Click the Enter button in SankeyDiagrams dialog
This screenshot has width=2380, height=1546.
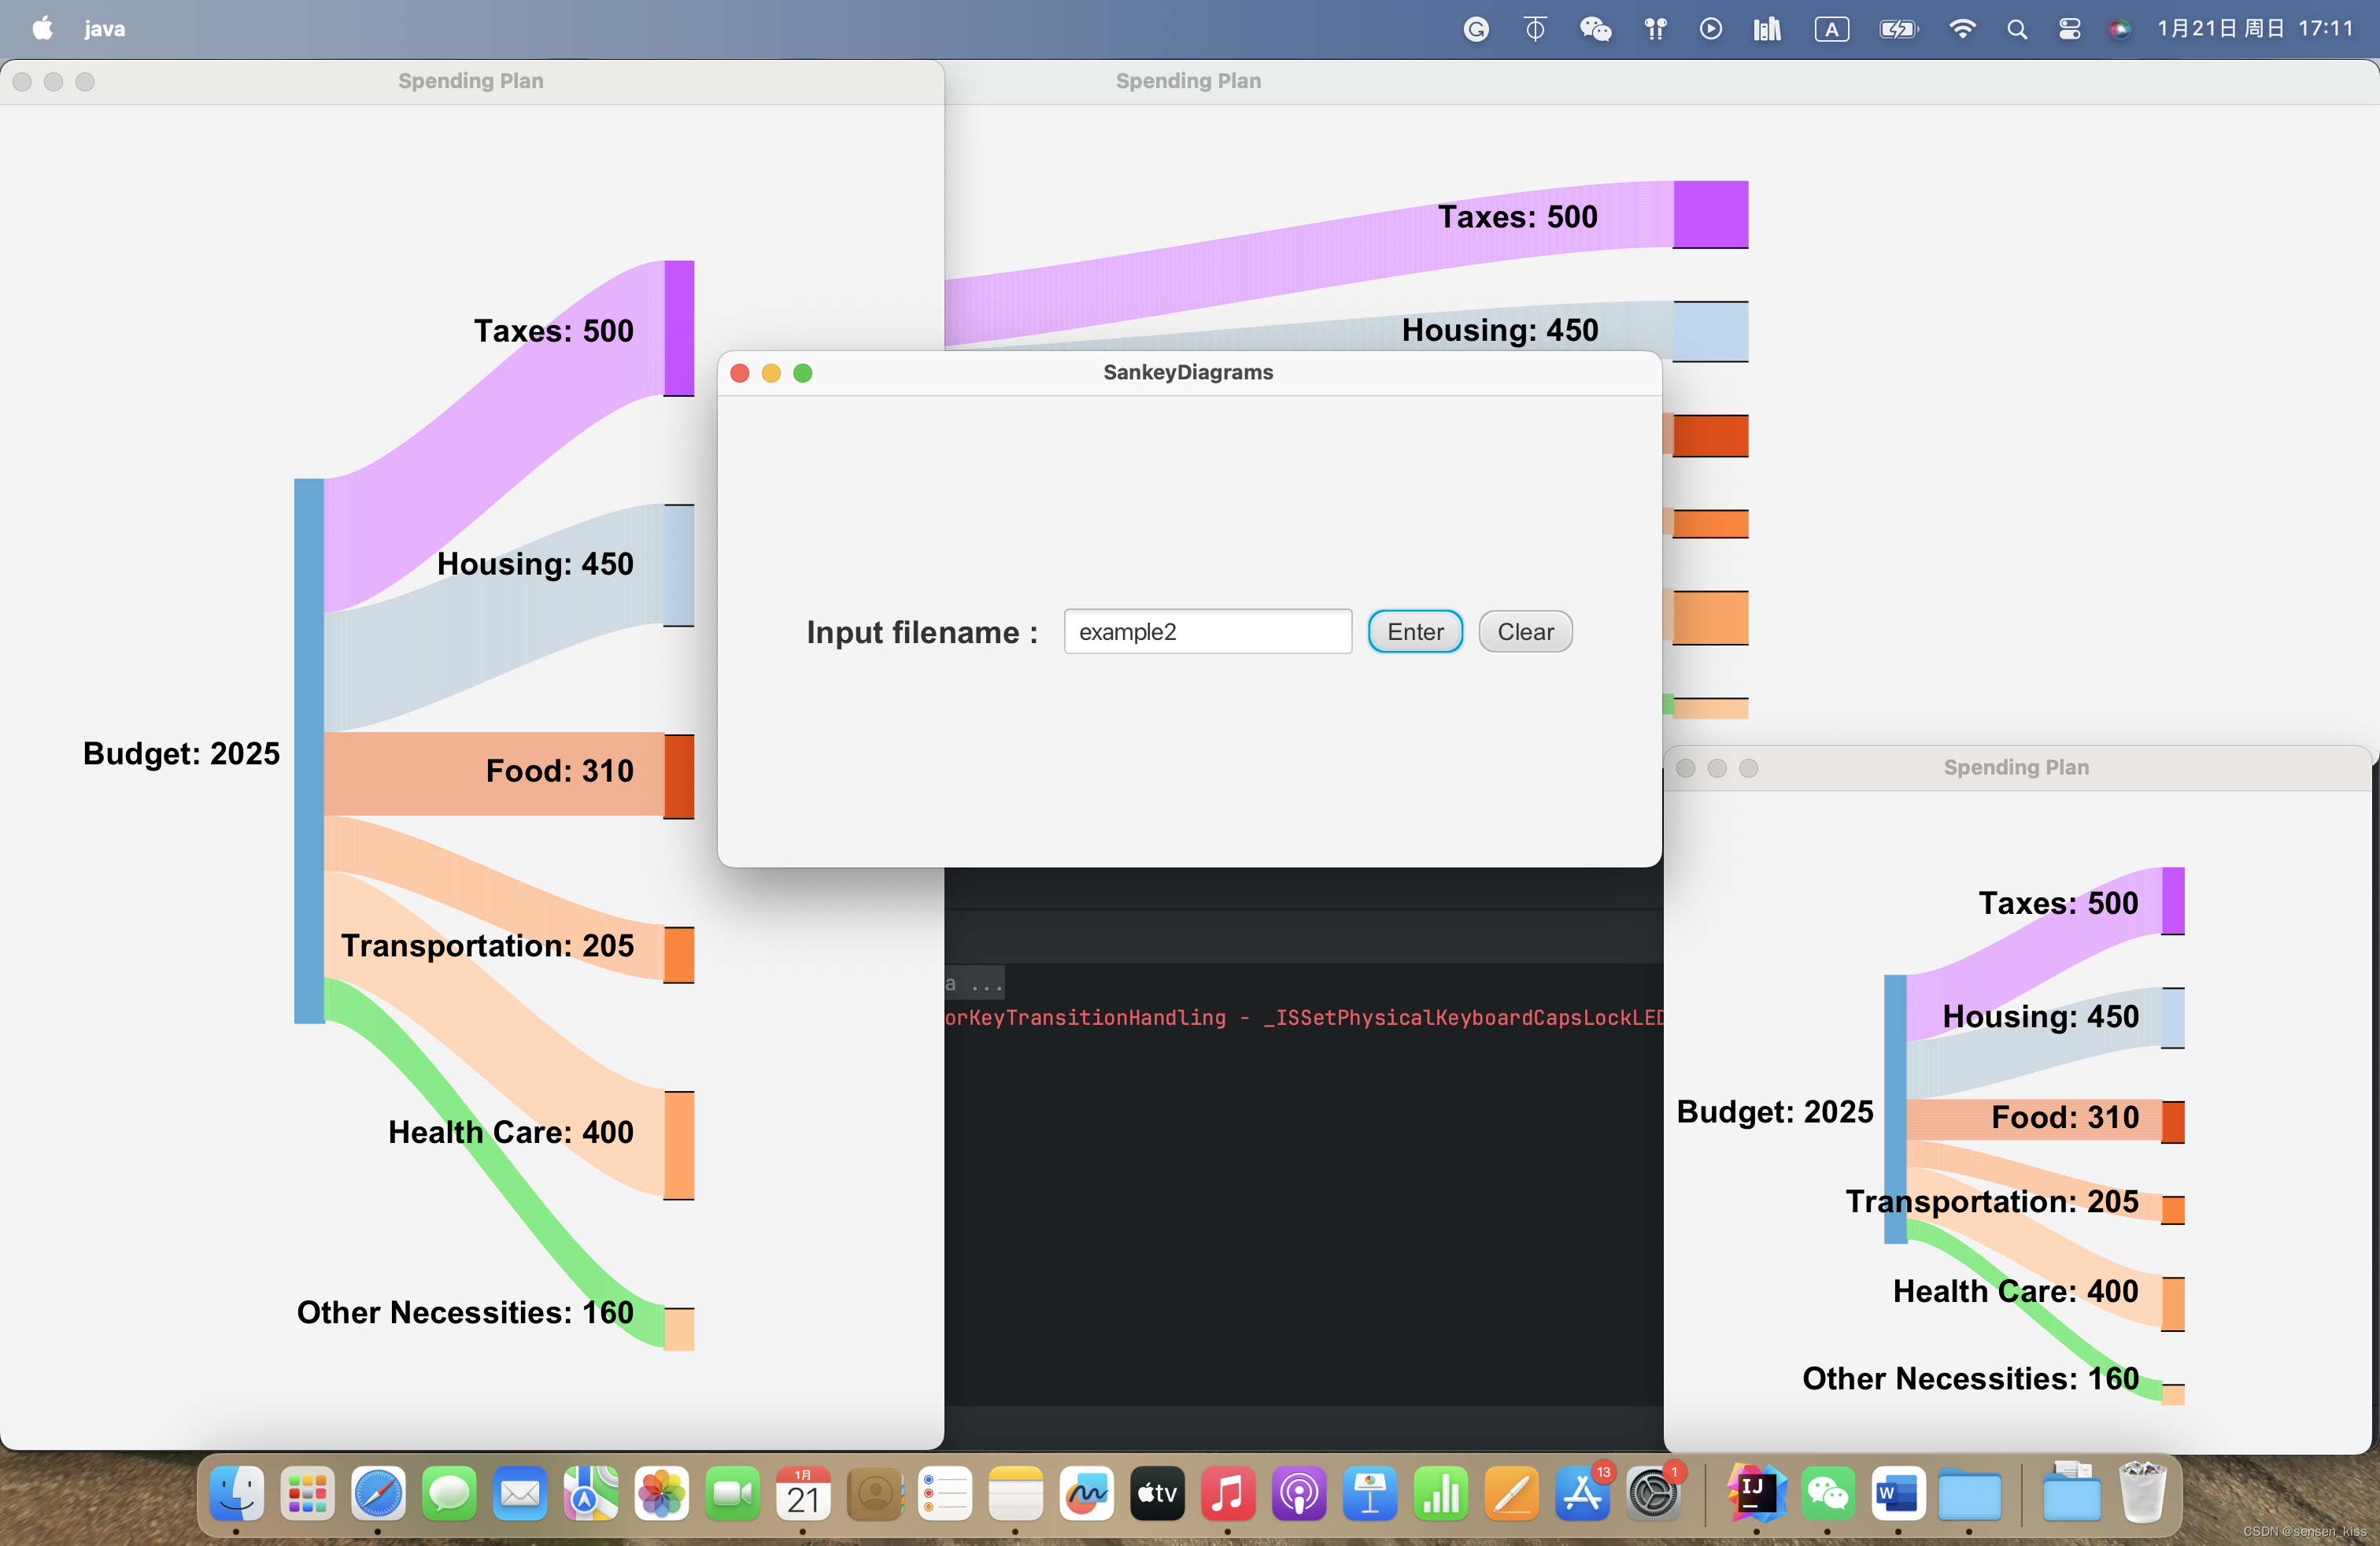(1414, 631)
